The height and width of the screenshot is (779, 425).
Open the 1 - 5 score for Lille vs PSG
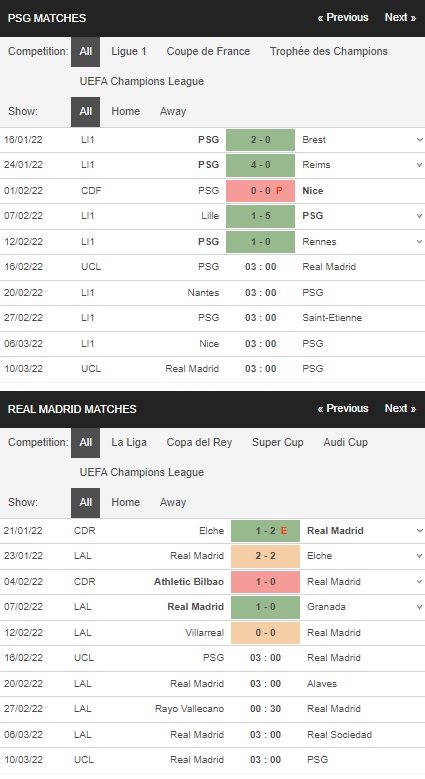point(260,216)
